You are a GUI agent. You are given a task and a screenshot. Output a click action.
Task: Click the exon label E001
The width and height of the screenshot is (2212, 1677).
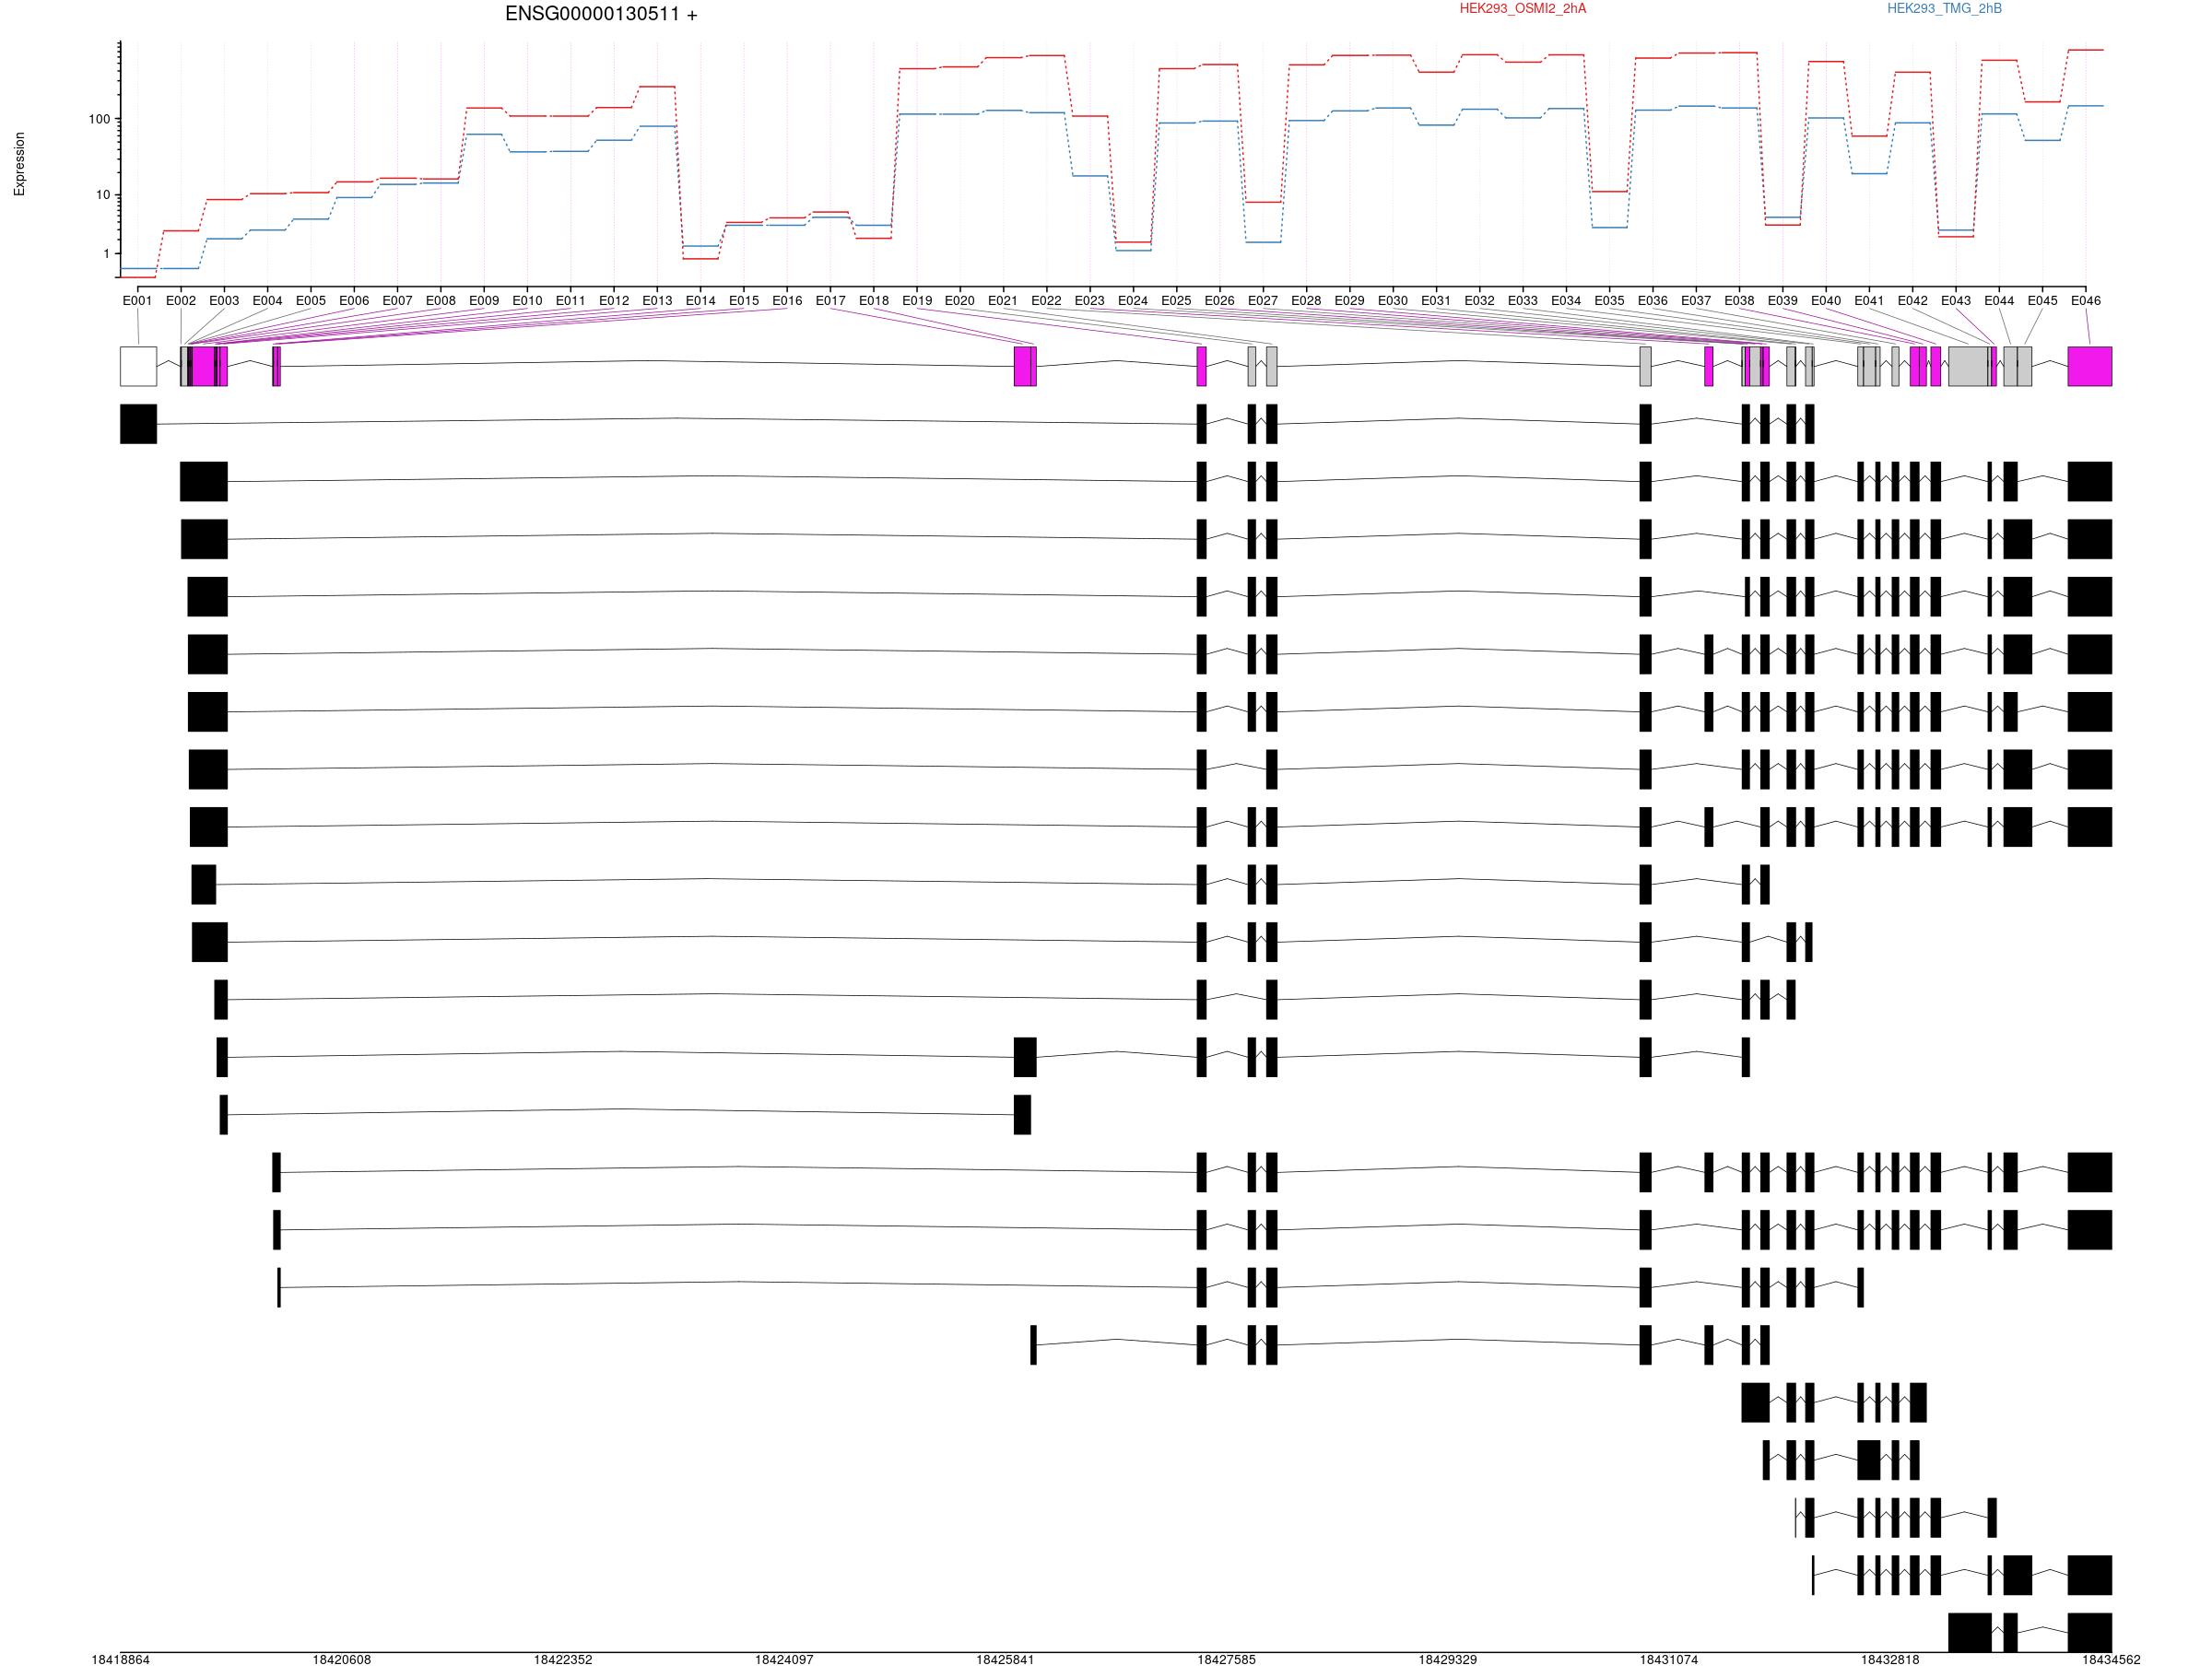tap(137, 300)
